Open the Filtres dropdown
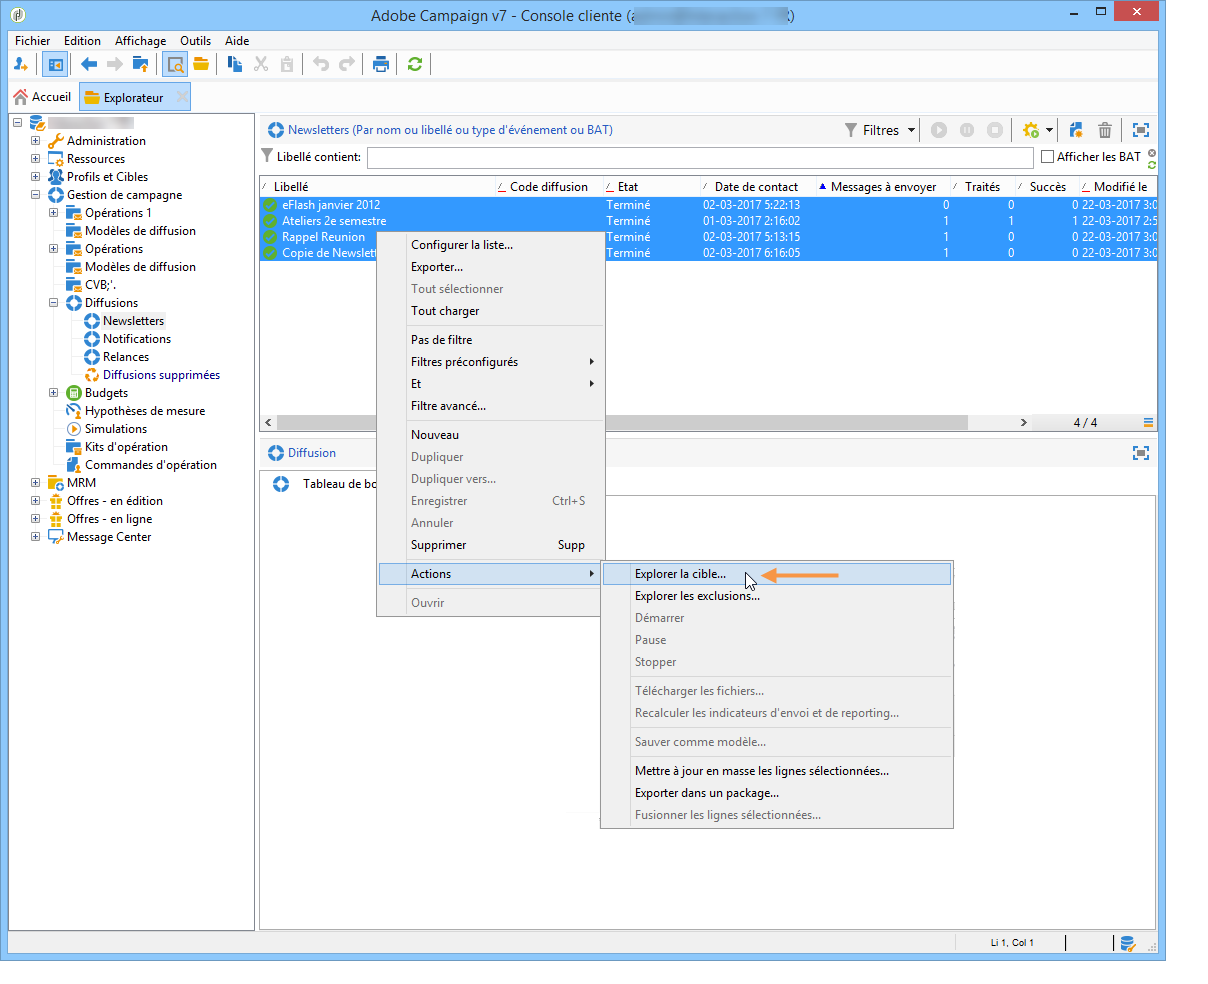1208x984 pixels. click(x=880, y=130)
